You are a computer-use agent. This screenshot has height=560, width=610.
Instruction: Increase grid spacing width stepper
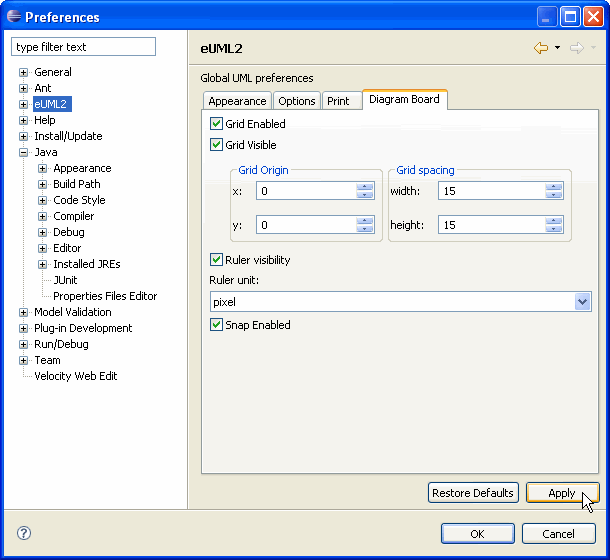tap(554, 187)
